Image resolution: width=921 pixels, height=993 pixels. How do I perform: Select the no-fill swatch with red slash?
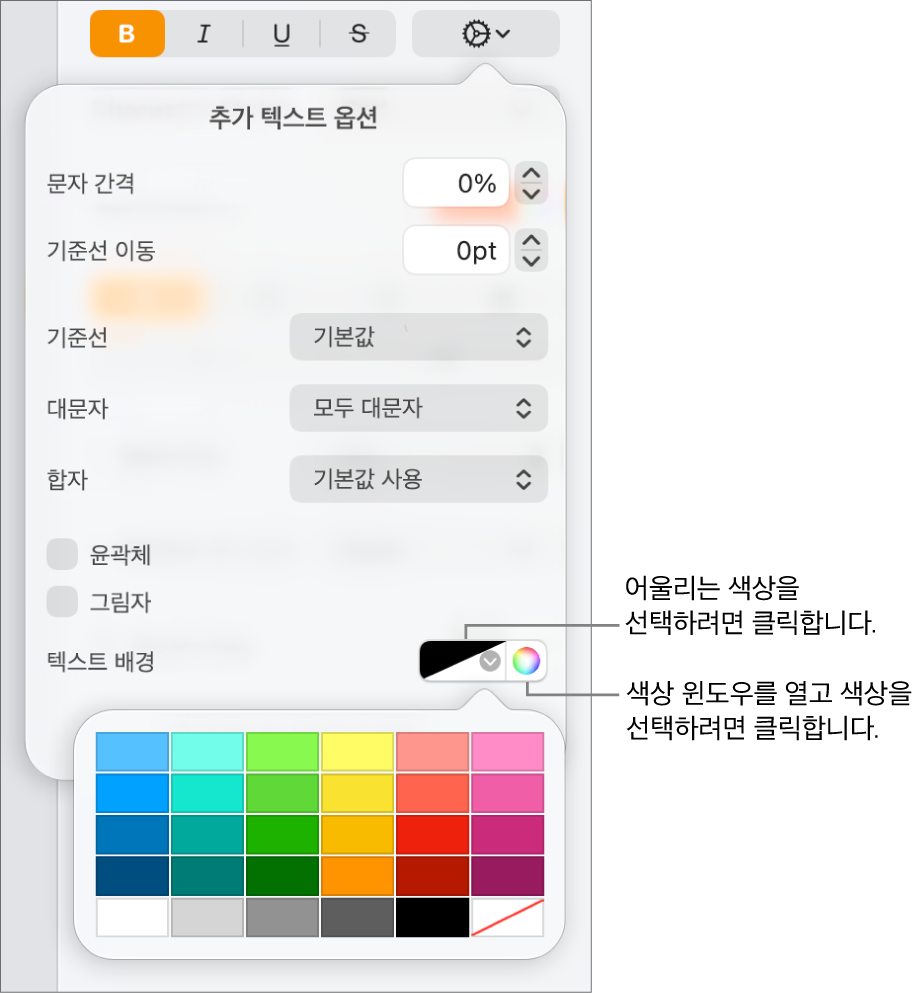click(x=507, y=917)
